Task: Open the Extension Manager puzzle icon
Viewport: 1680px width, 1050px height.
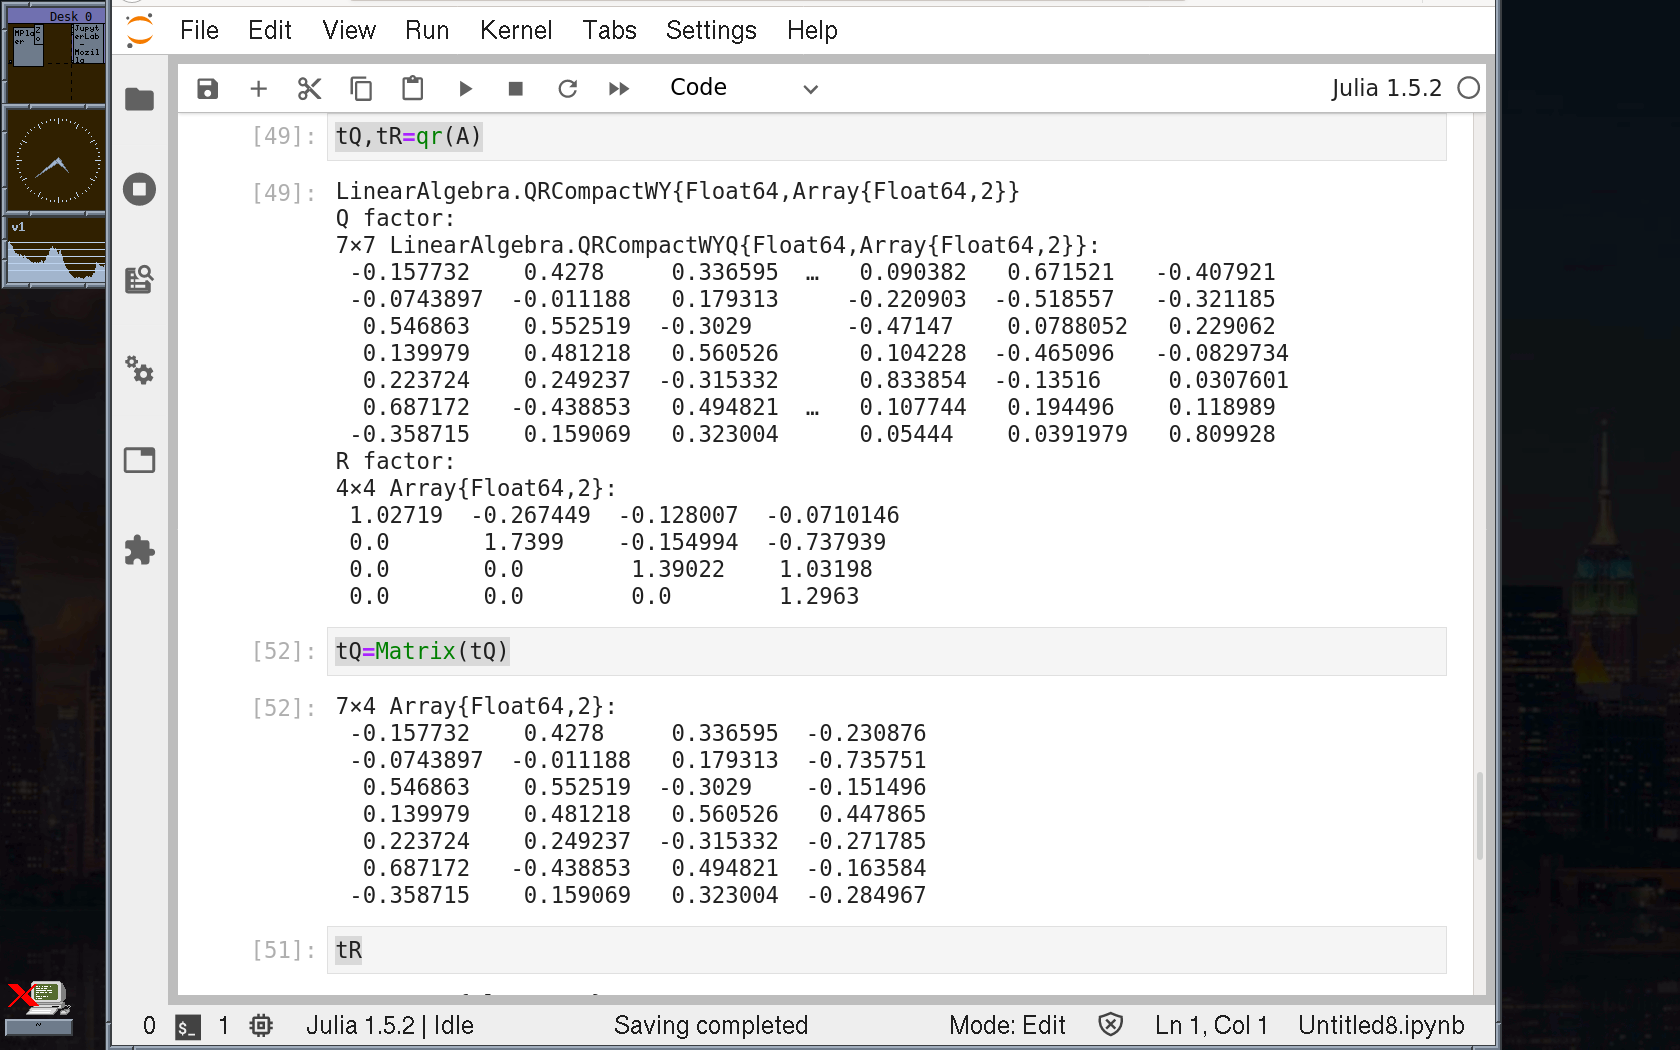Action: click(139, 550)
